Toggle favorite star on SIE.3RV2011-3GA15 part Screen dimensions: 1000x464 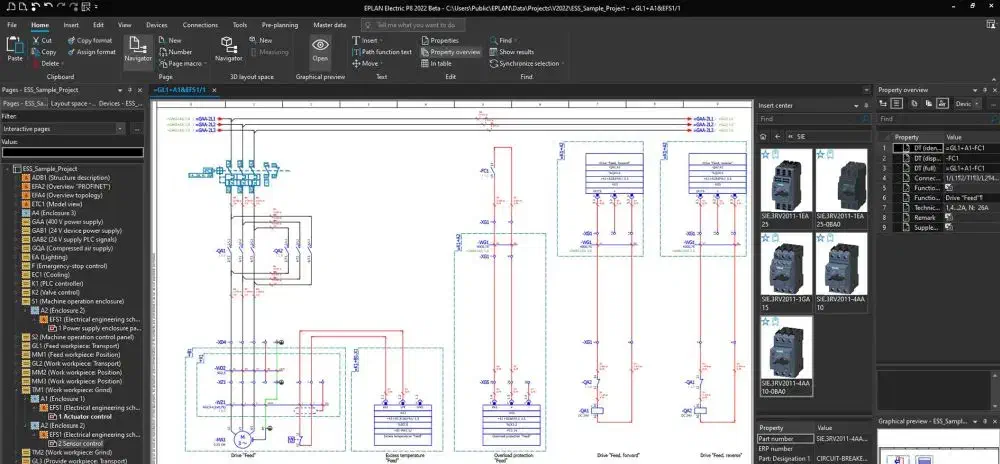coord(765,238)
